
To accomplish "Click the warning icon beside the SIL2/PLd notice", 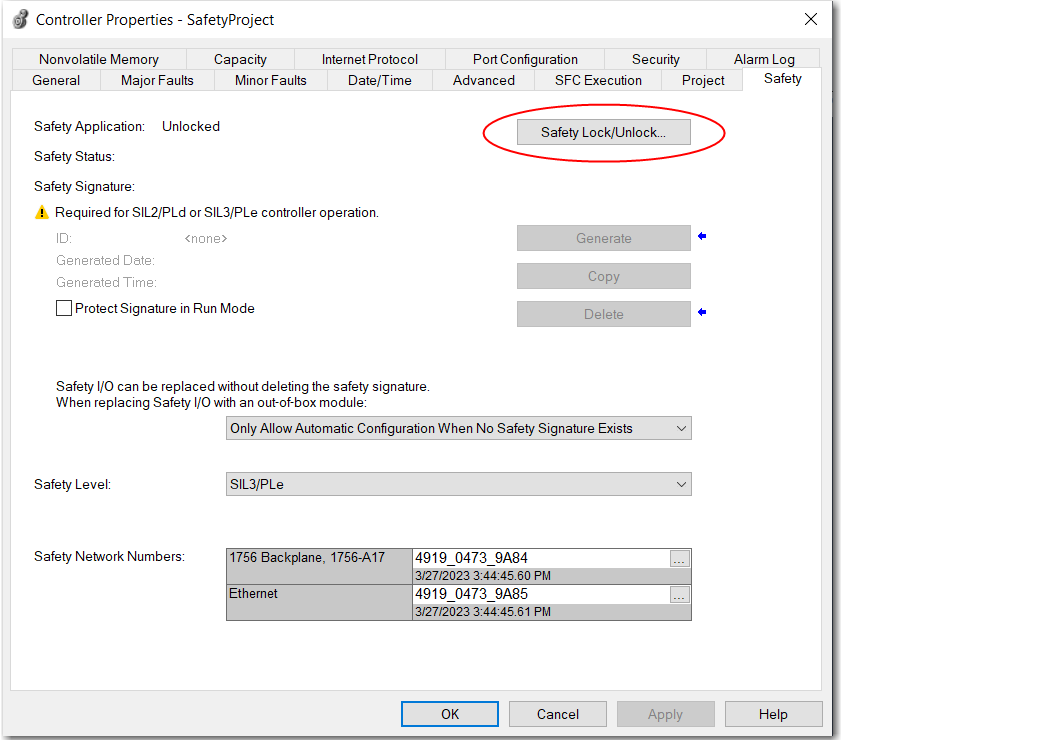I will pos(42,212).
